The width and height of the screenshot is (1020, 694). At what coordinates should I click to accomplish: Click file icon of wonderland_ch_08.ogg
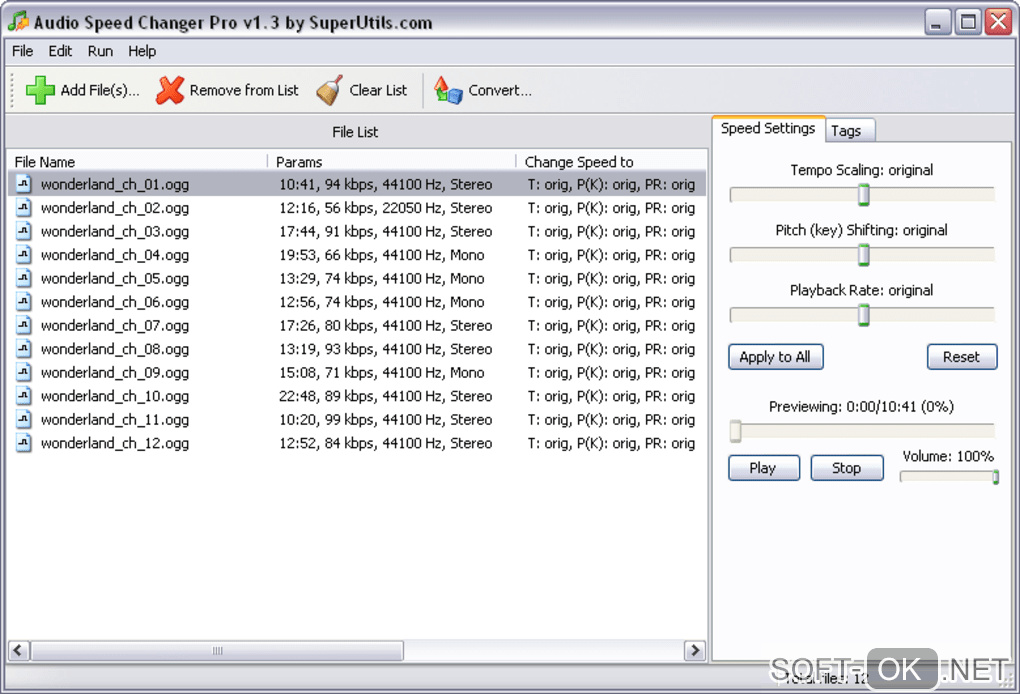pos(23,349)
